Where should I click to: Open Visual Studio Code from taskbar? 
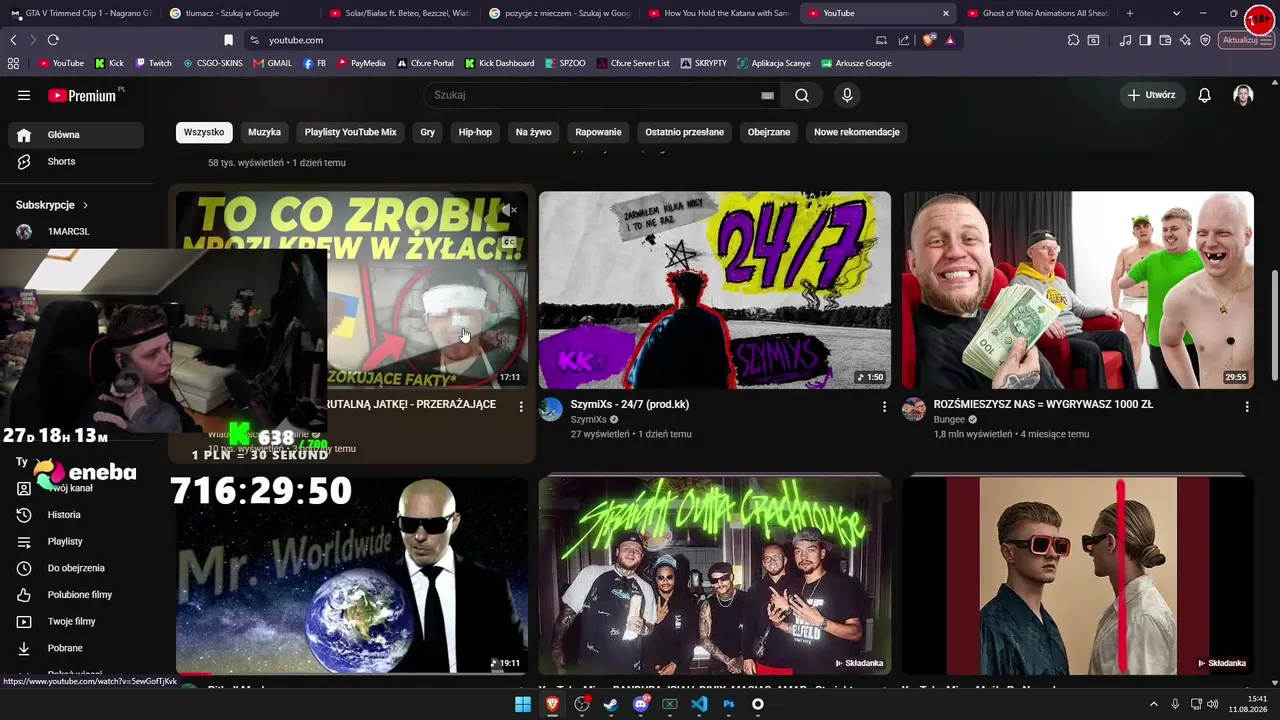click(x=699, y=704)
